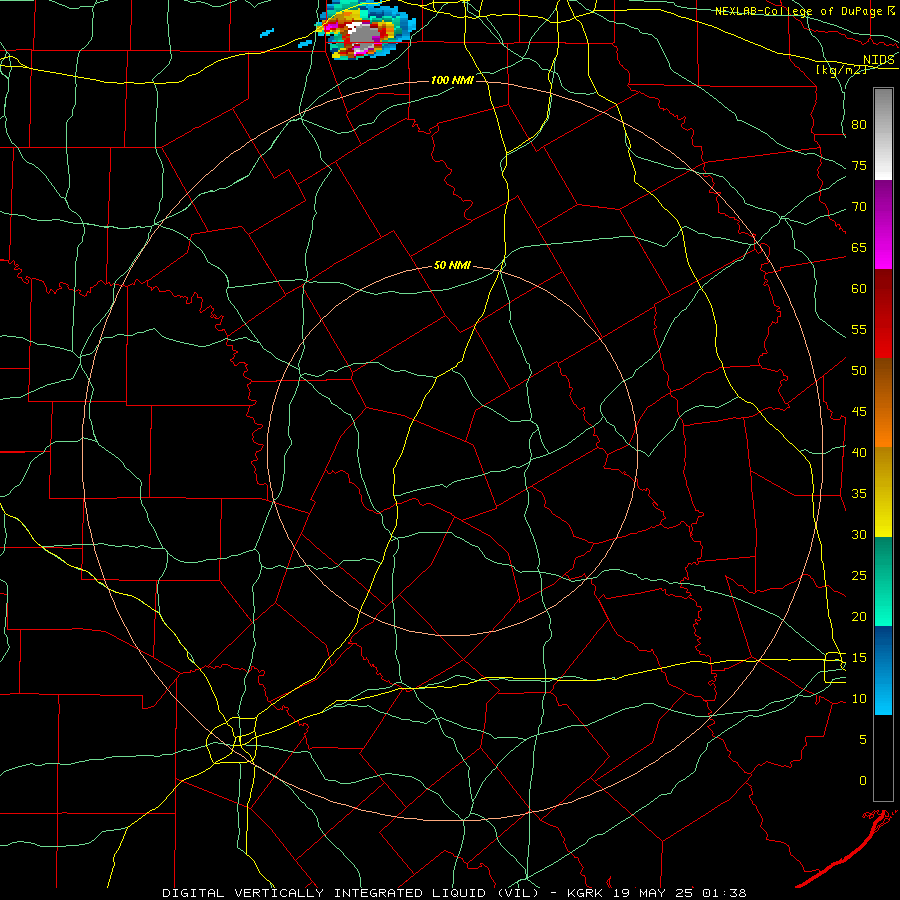Click the 30 value on the legend
The width and height of the screenshot is (900, 900).
coord(859,535)
